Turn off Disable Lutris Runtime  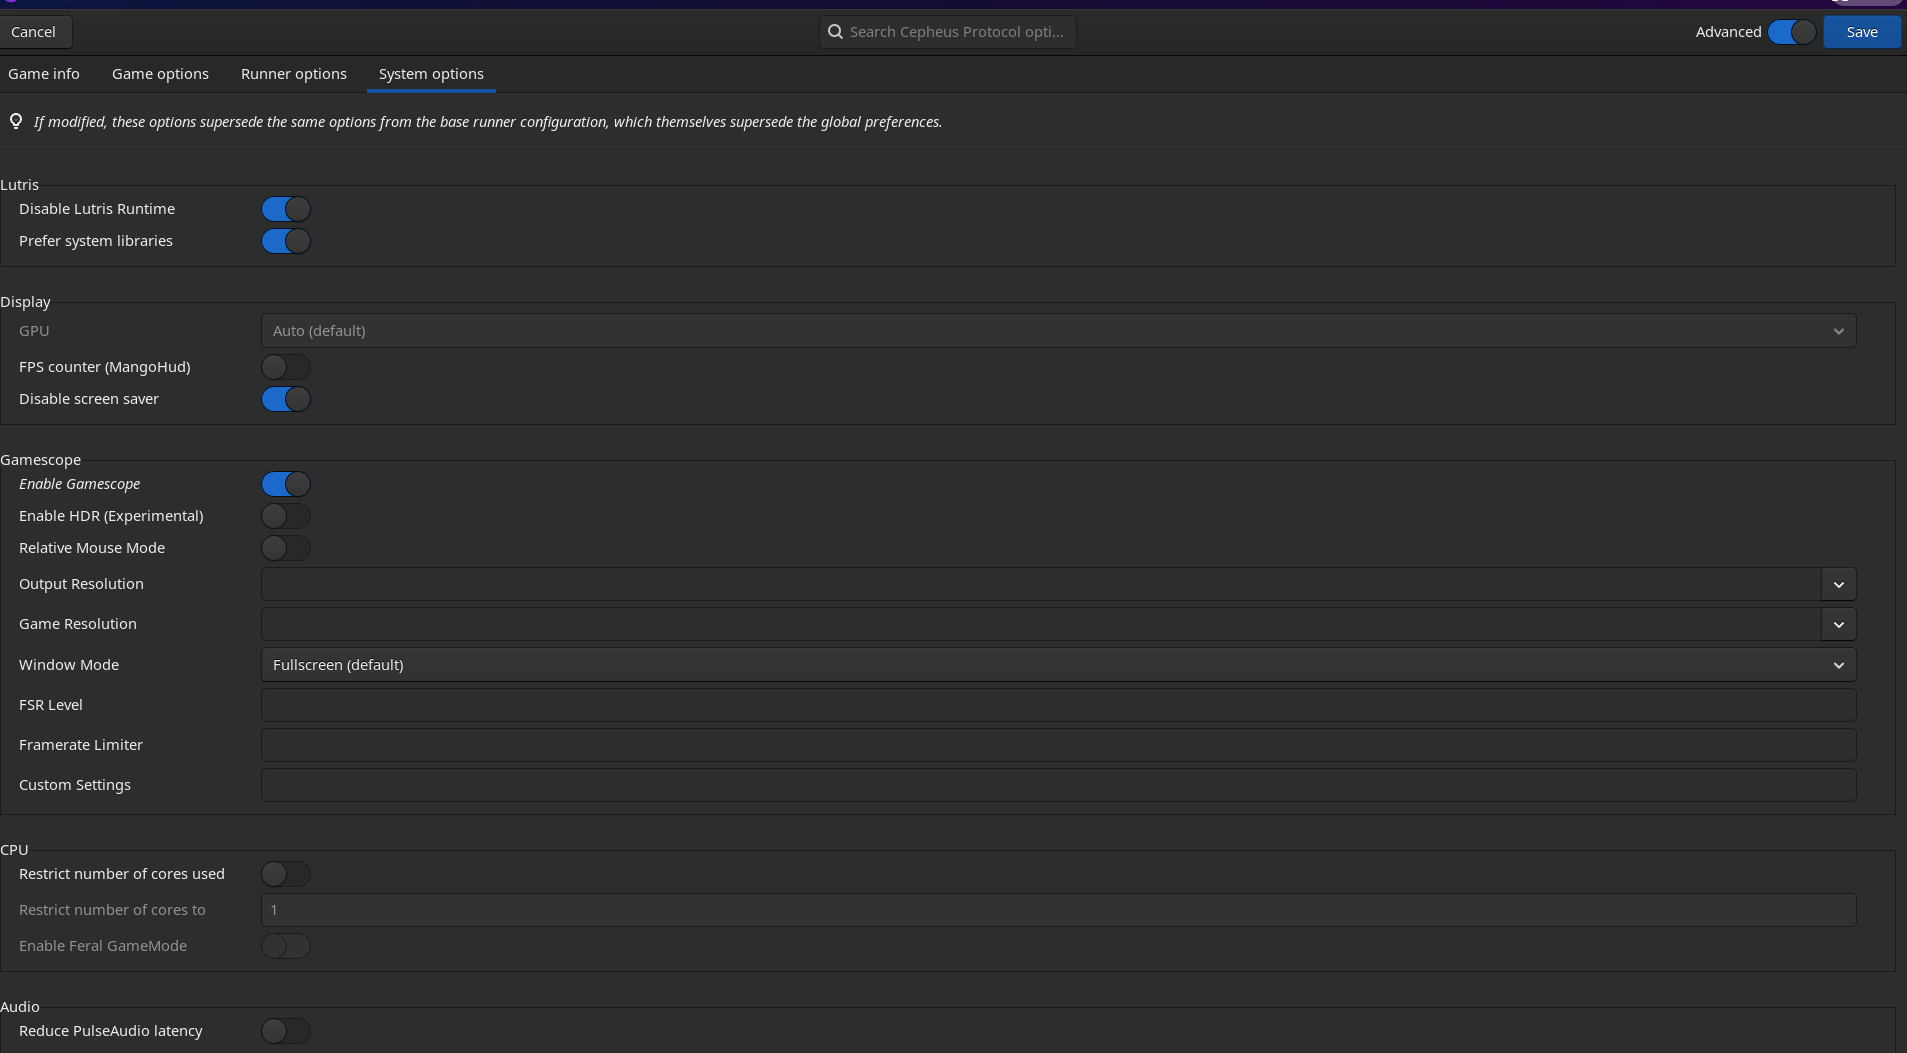(x=286, y=209)
